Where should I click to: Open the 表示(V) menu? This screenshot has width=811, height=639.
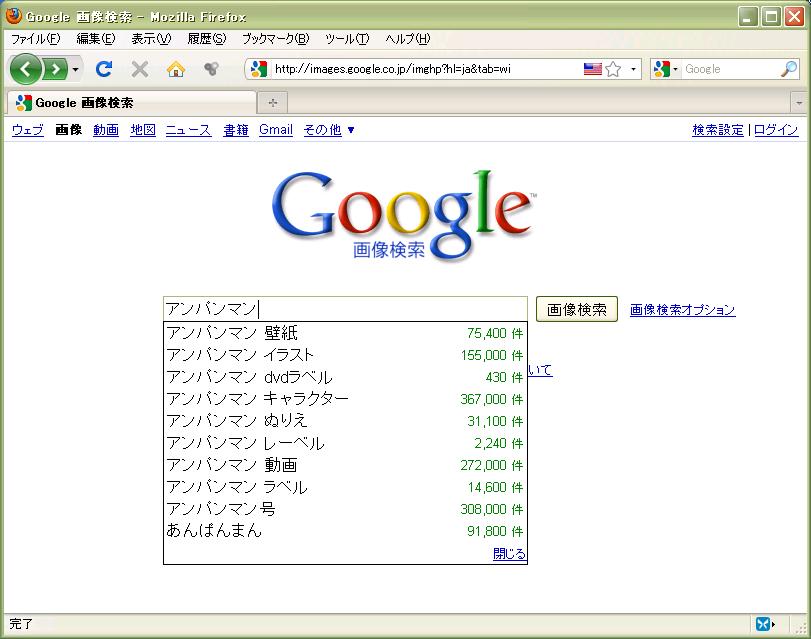151,39
